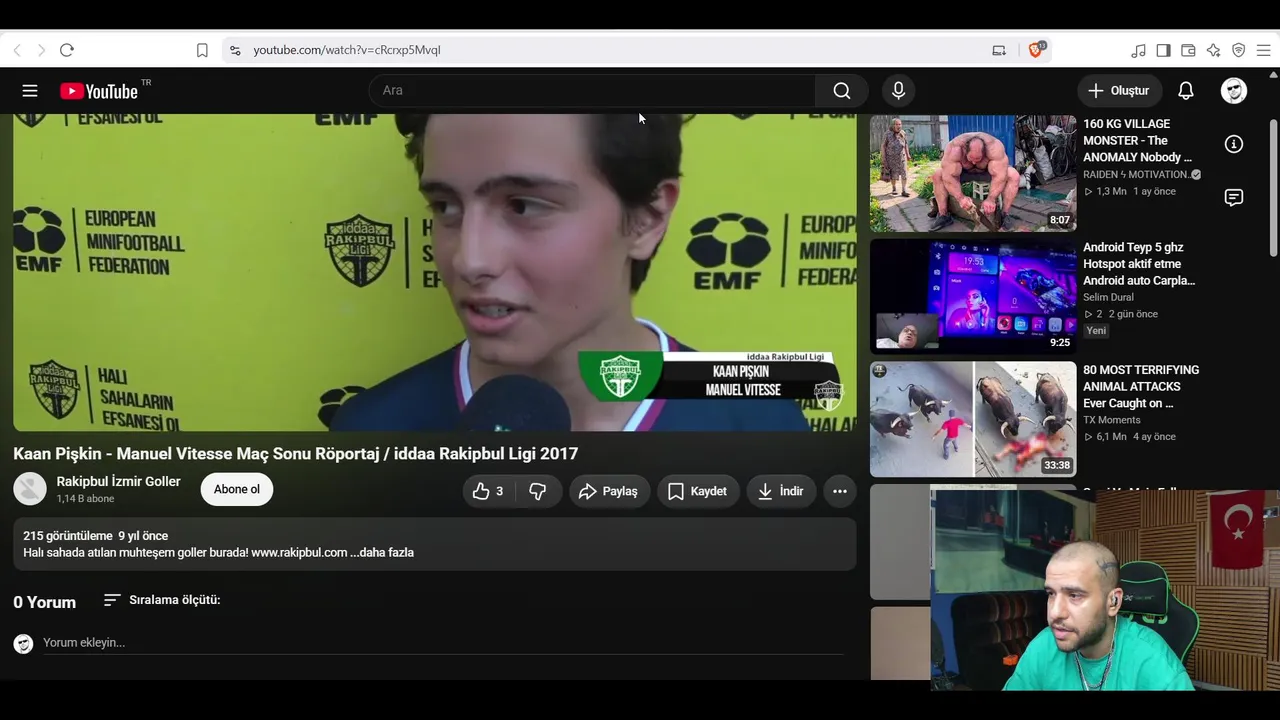Visit the Selim Dural channel name
The height and width of the screenshot is (720, 1280).
click(x=1108, y=298)
